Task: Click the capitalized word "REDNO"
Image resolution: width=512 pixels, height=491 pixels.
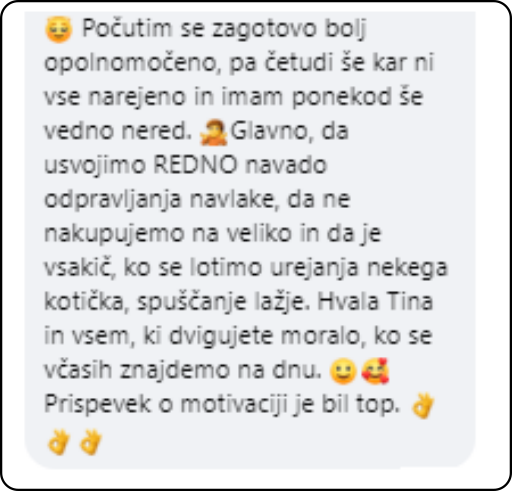Action: [x=195, y=164]
